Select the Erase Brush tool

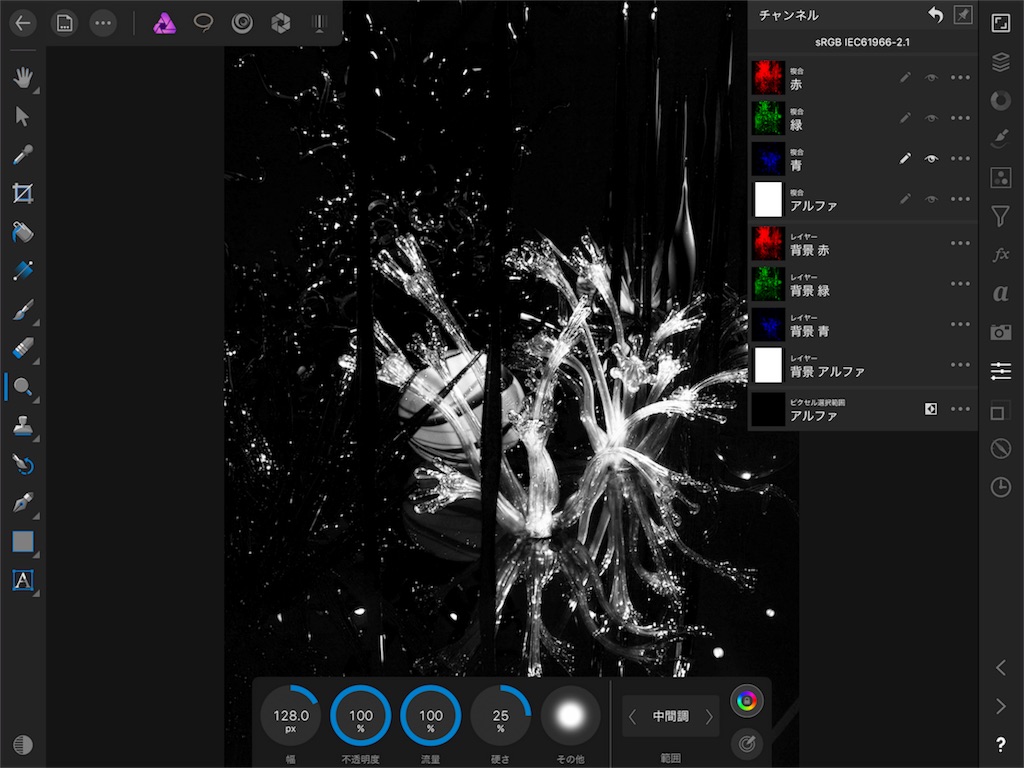[23, 348]
